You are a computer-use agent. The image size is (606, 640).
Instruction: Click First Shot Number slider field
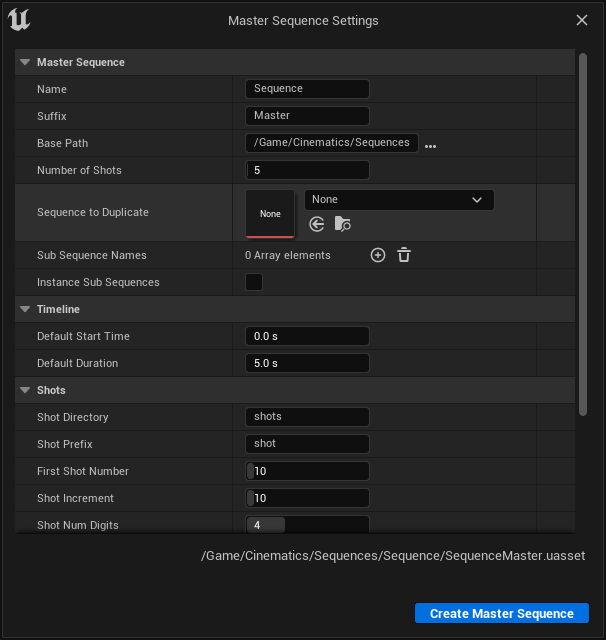click(x=307, y=471)
